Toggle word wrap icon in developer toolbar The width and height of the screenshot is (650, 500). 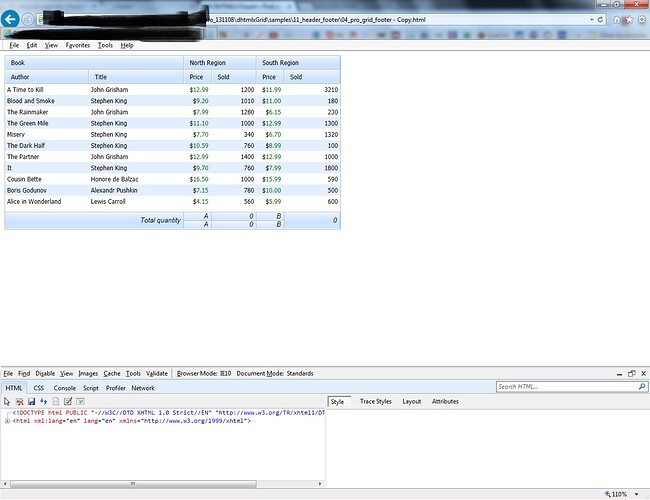click(80, 401)
